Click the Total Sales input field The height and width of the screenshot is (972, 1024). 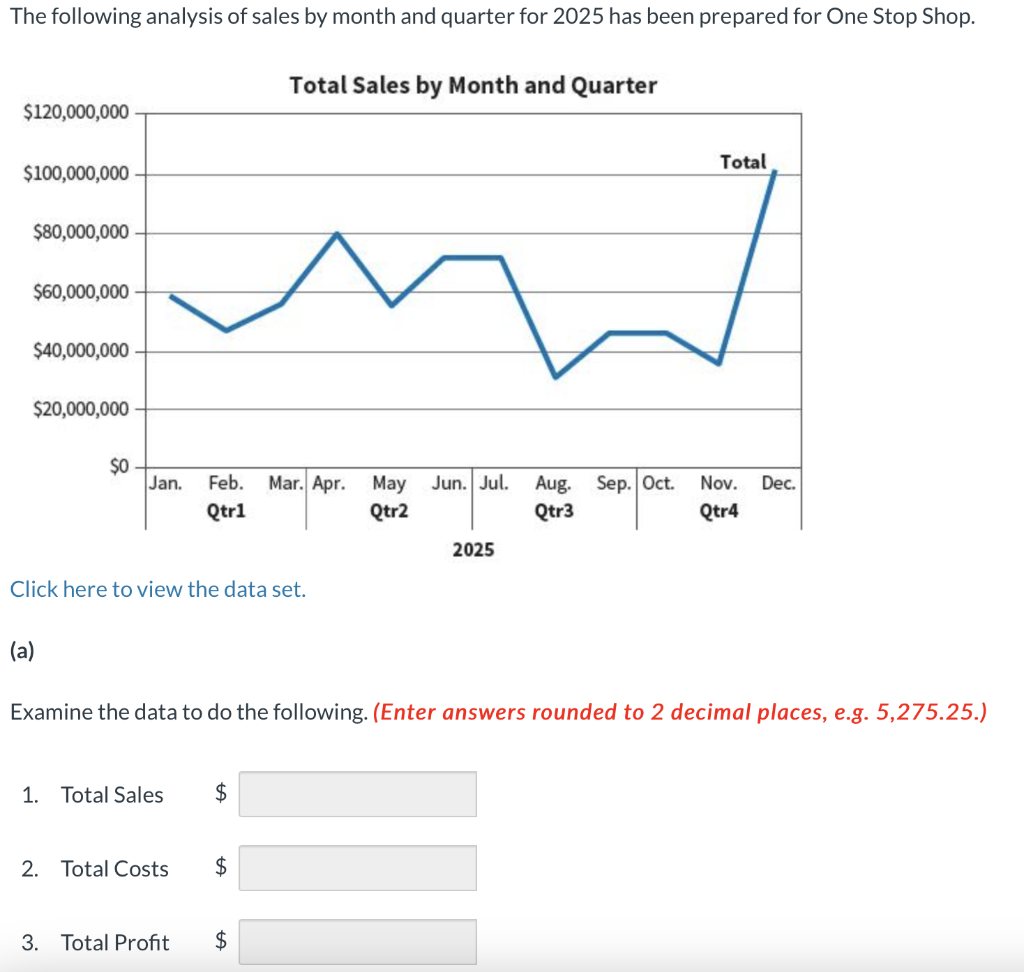[357, 794]
